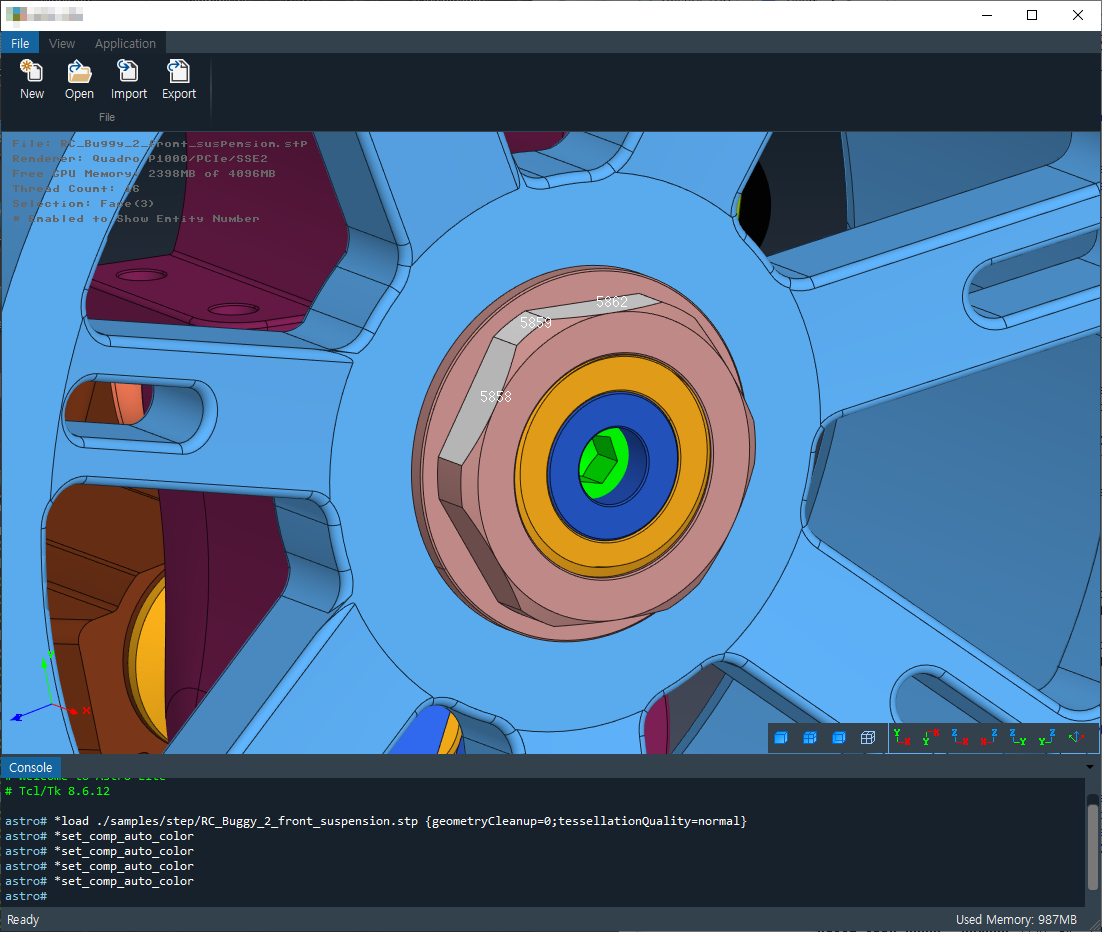1102x932 pixels.
Task: Click the Ready status bar text
Action: point(23,919)
